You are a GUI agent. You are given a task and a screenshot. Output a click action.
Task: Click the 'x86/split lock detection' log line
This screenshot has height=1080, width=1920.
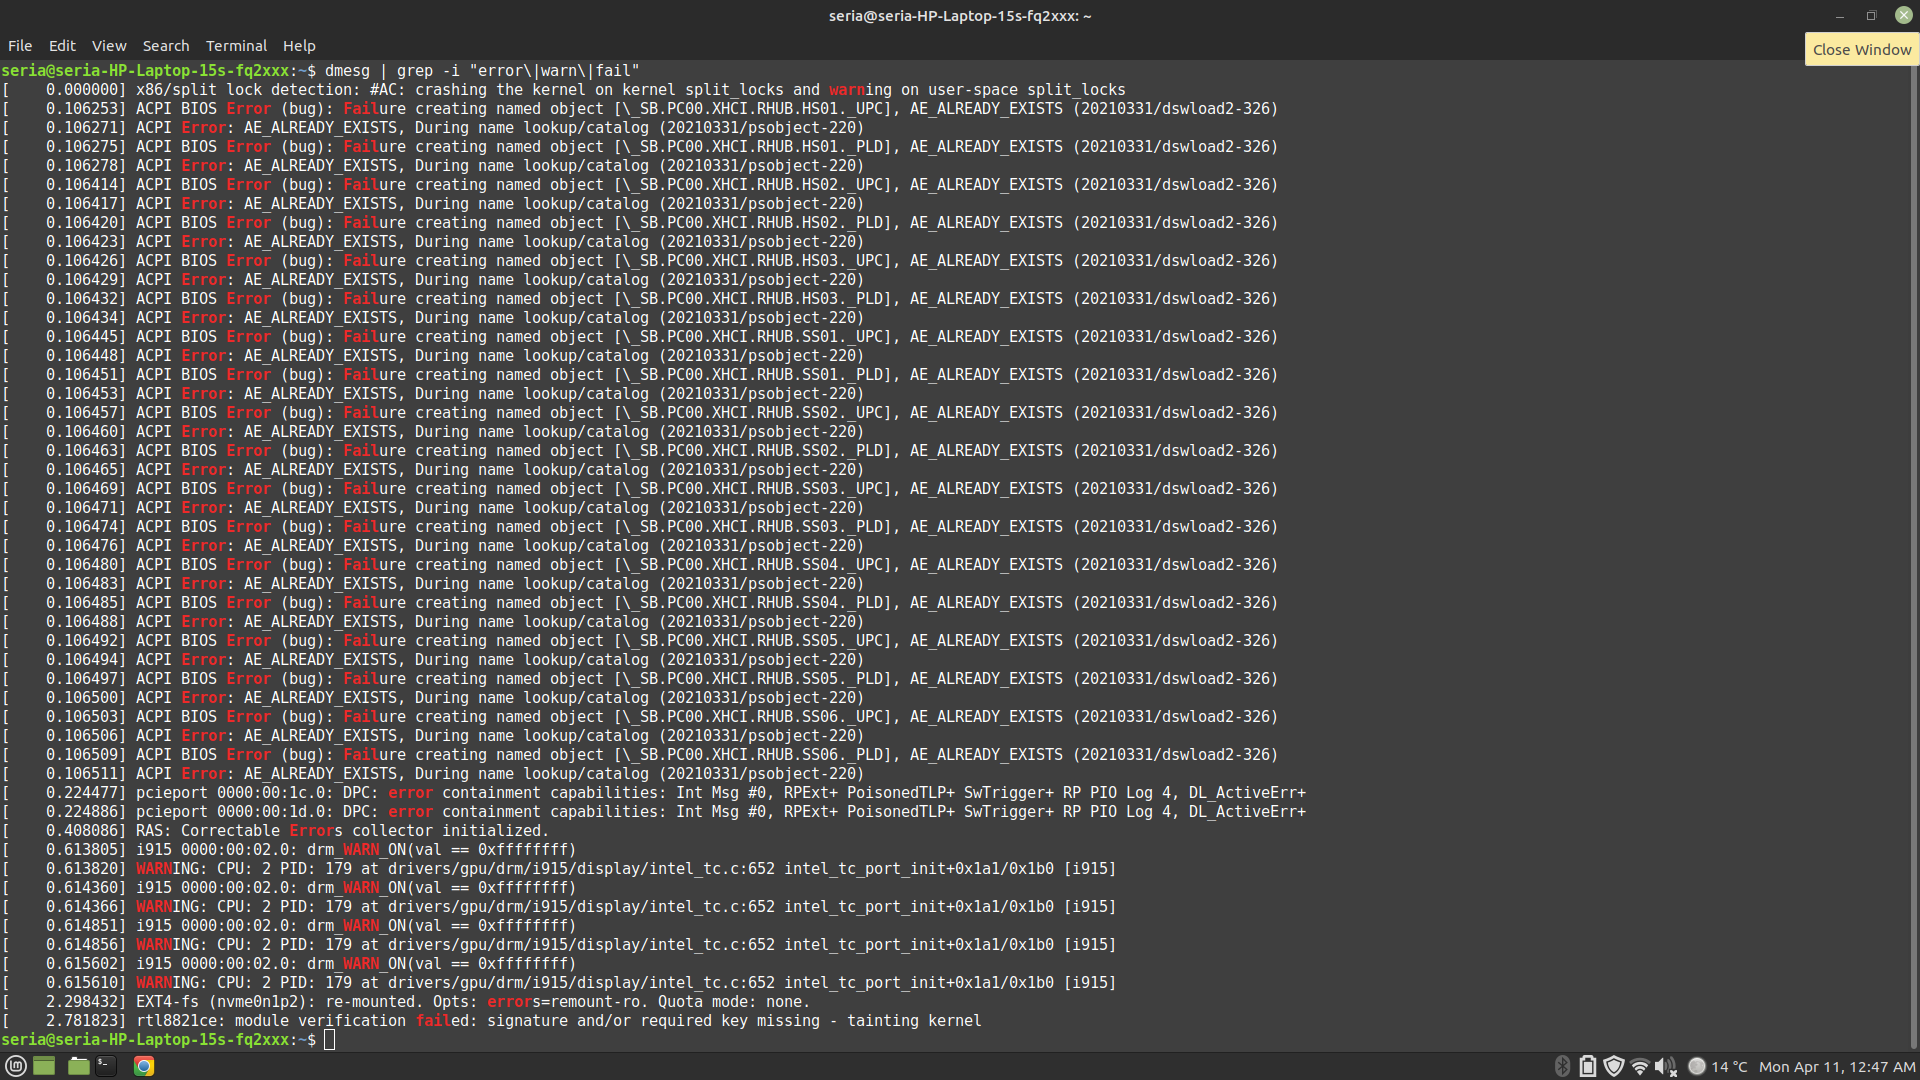564,90
